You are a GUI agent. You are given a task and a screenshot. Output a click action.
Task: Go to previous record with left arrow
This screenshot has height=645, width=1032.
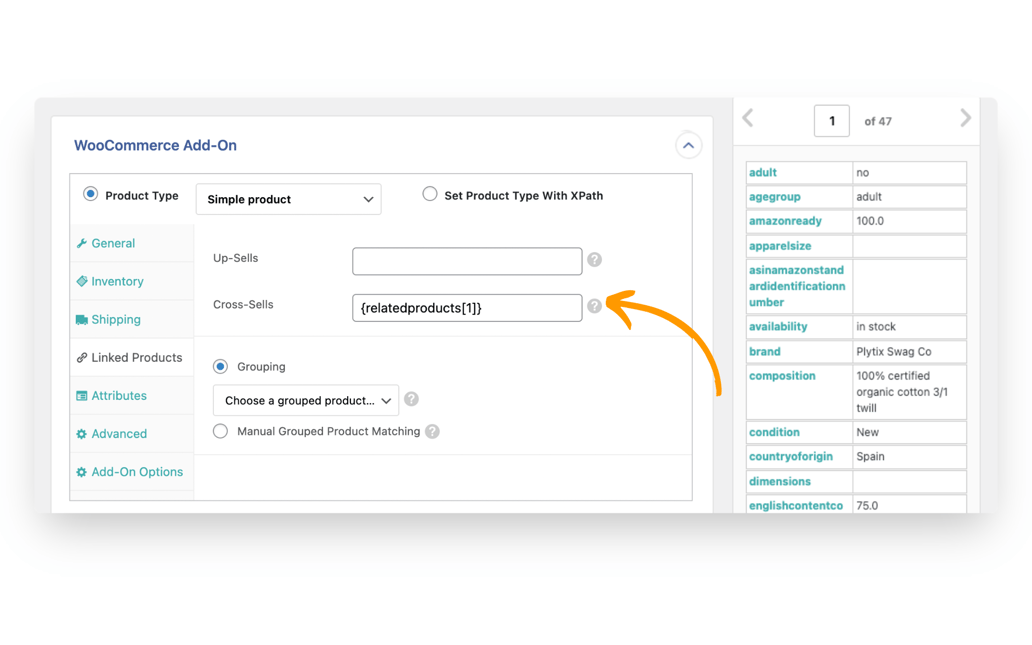748,117
